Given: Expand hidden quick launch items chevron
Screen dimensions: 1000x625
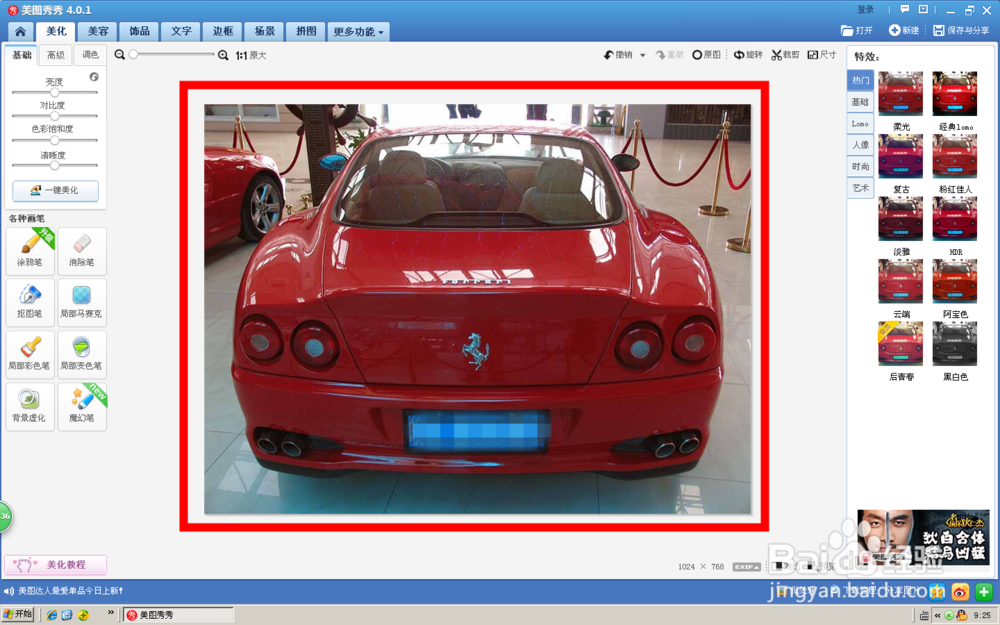Looking at the screenshot, I should (110, 613).
